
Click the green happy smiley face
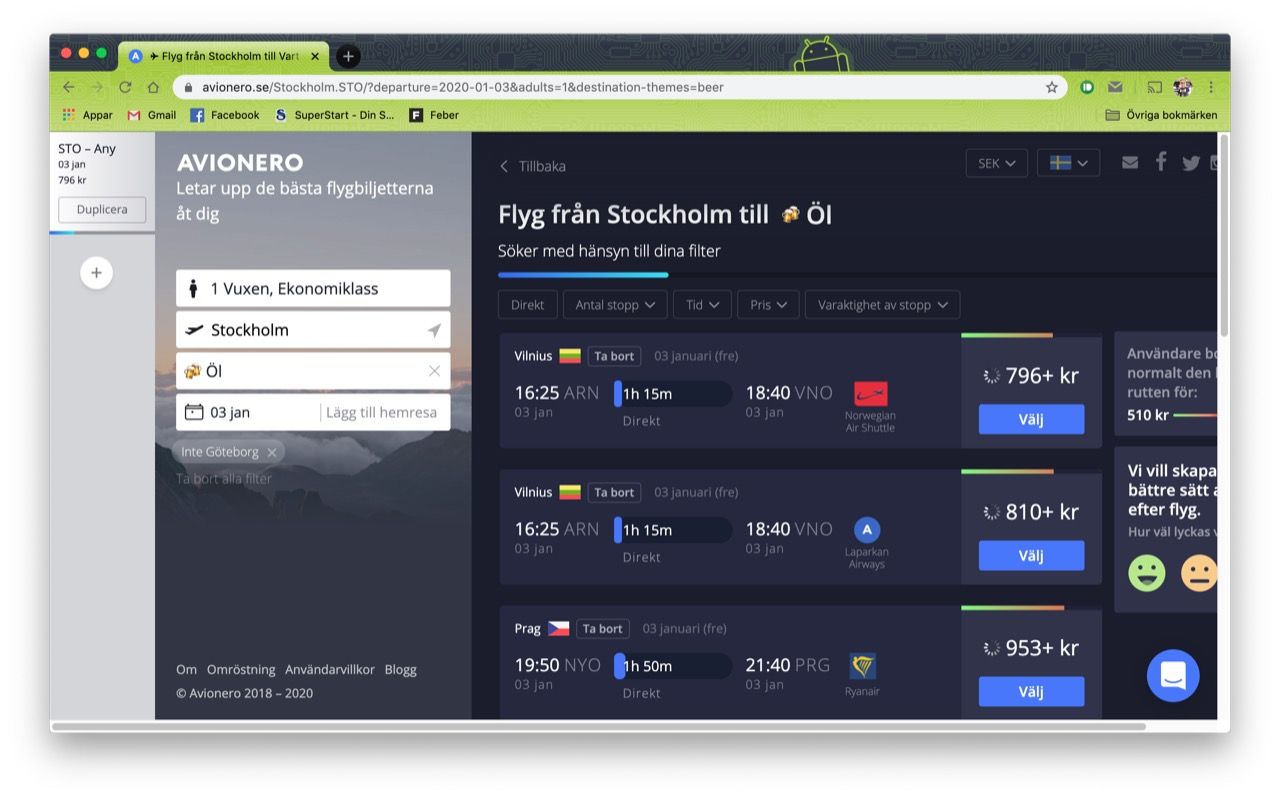1147,573
